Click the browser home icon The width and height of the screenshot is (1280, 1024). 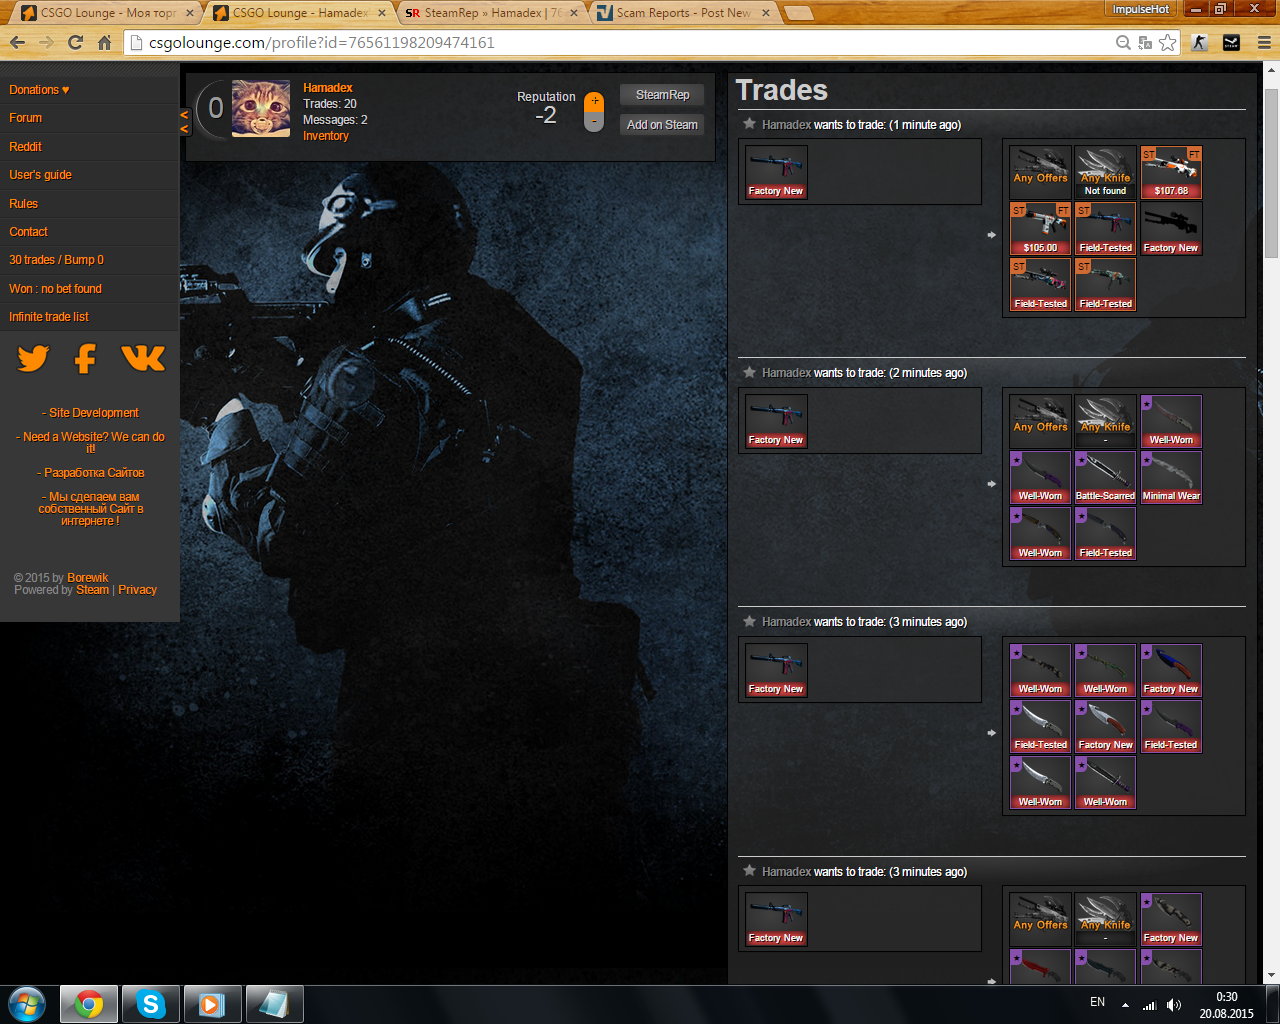(104, 42)
